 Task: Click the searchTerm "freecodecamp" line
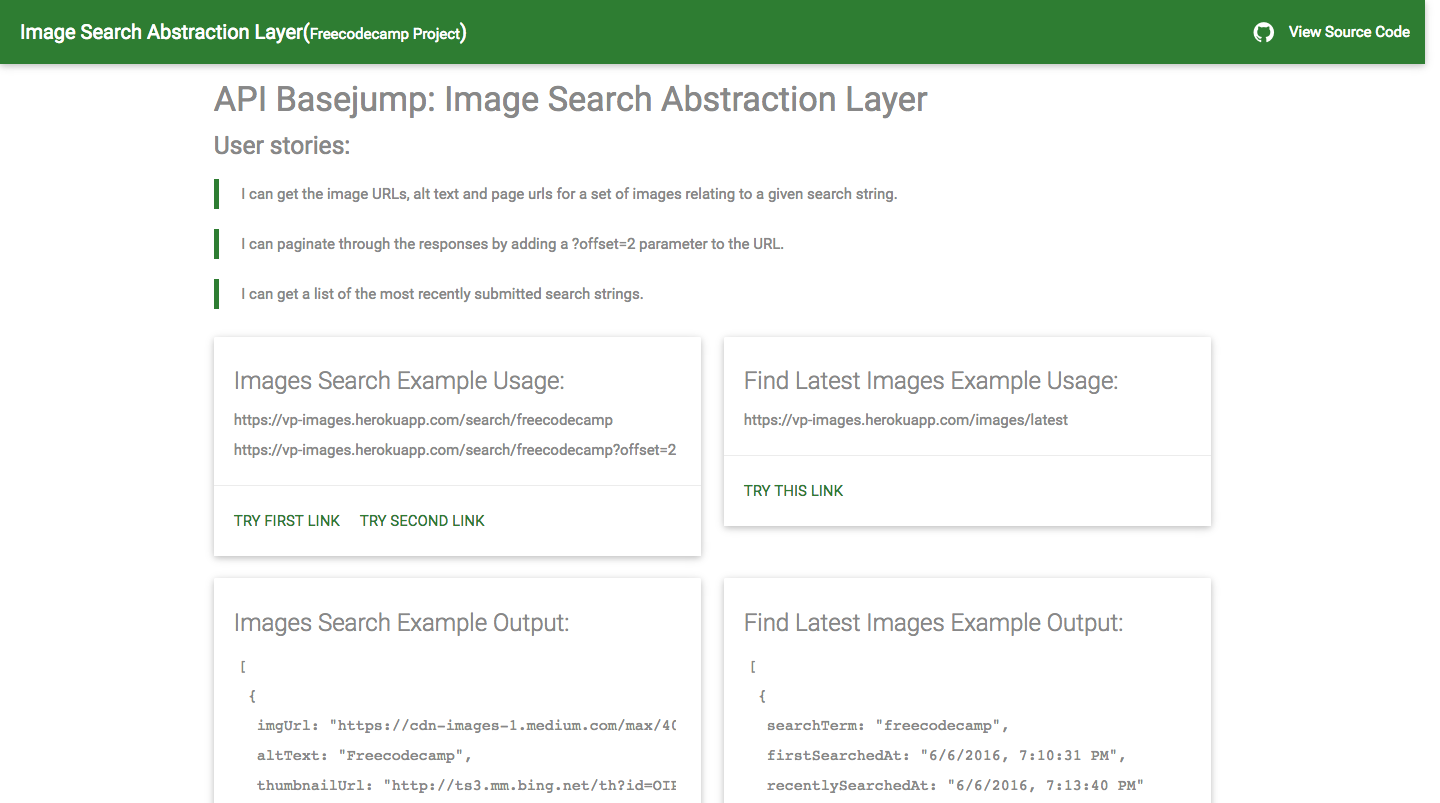(888, 726)
